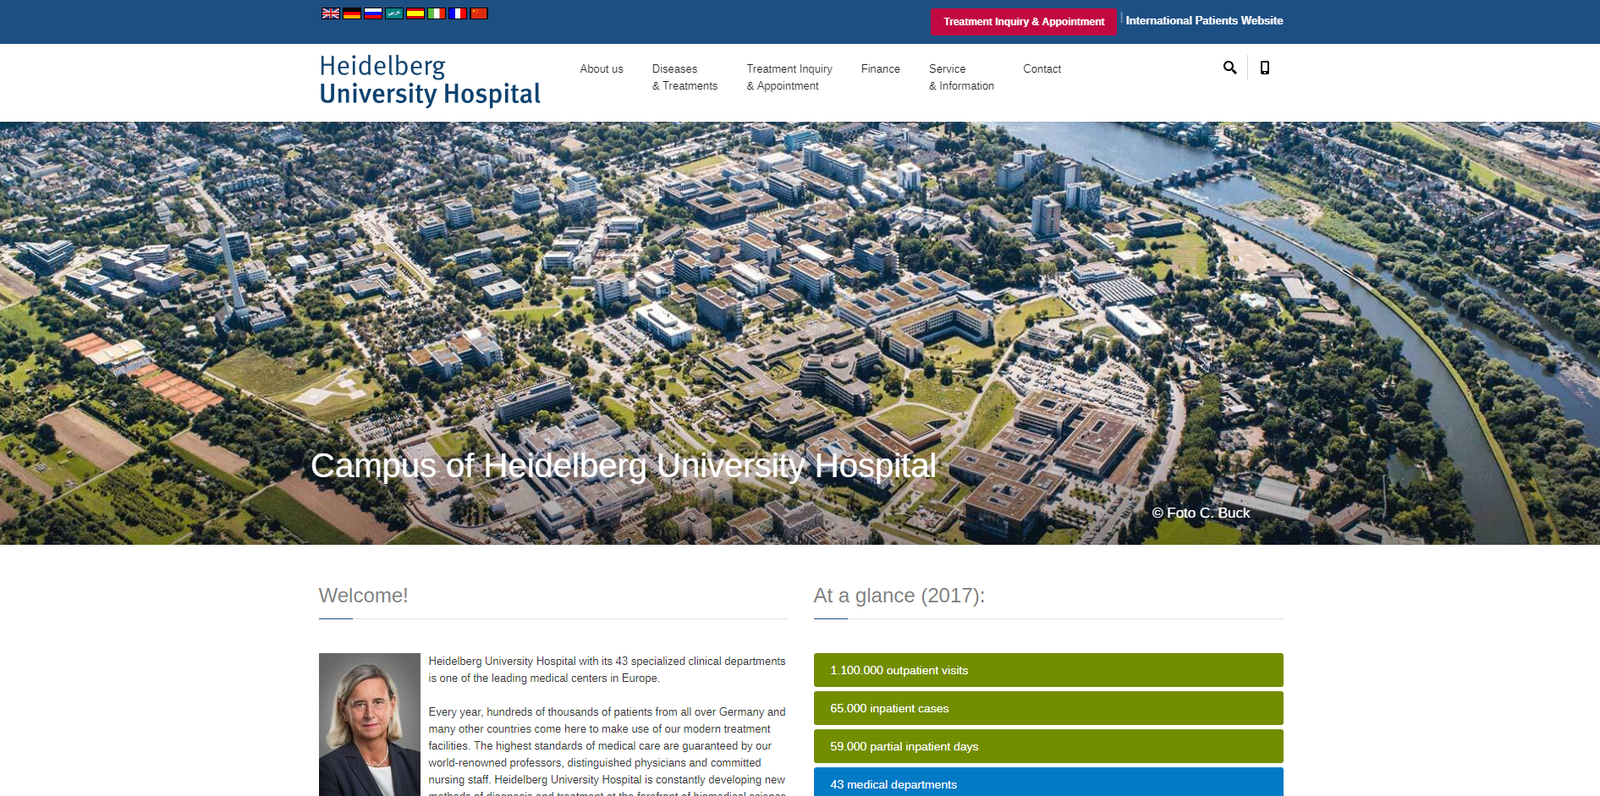
Task: Open the About us menu
Action: (601, 69)
